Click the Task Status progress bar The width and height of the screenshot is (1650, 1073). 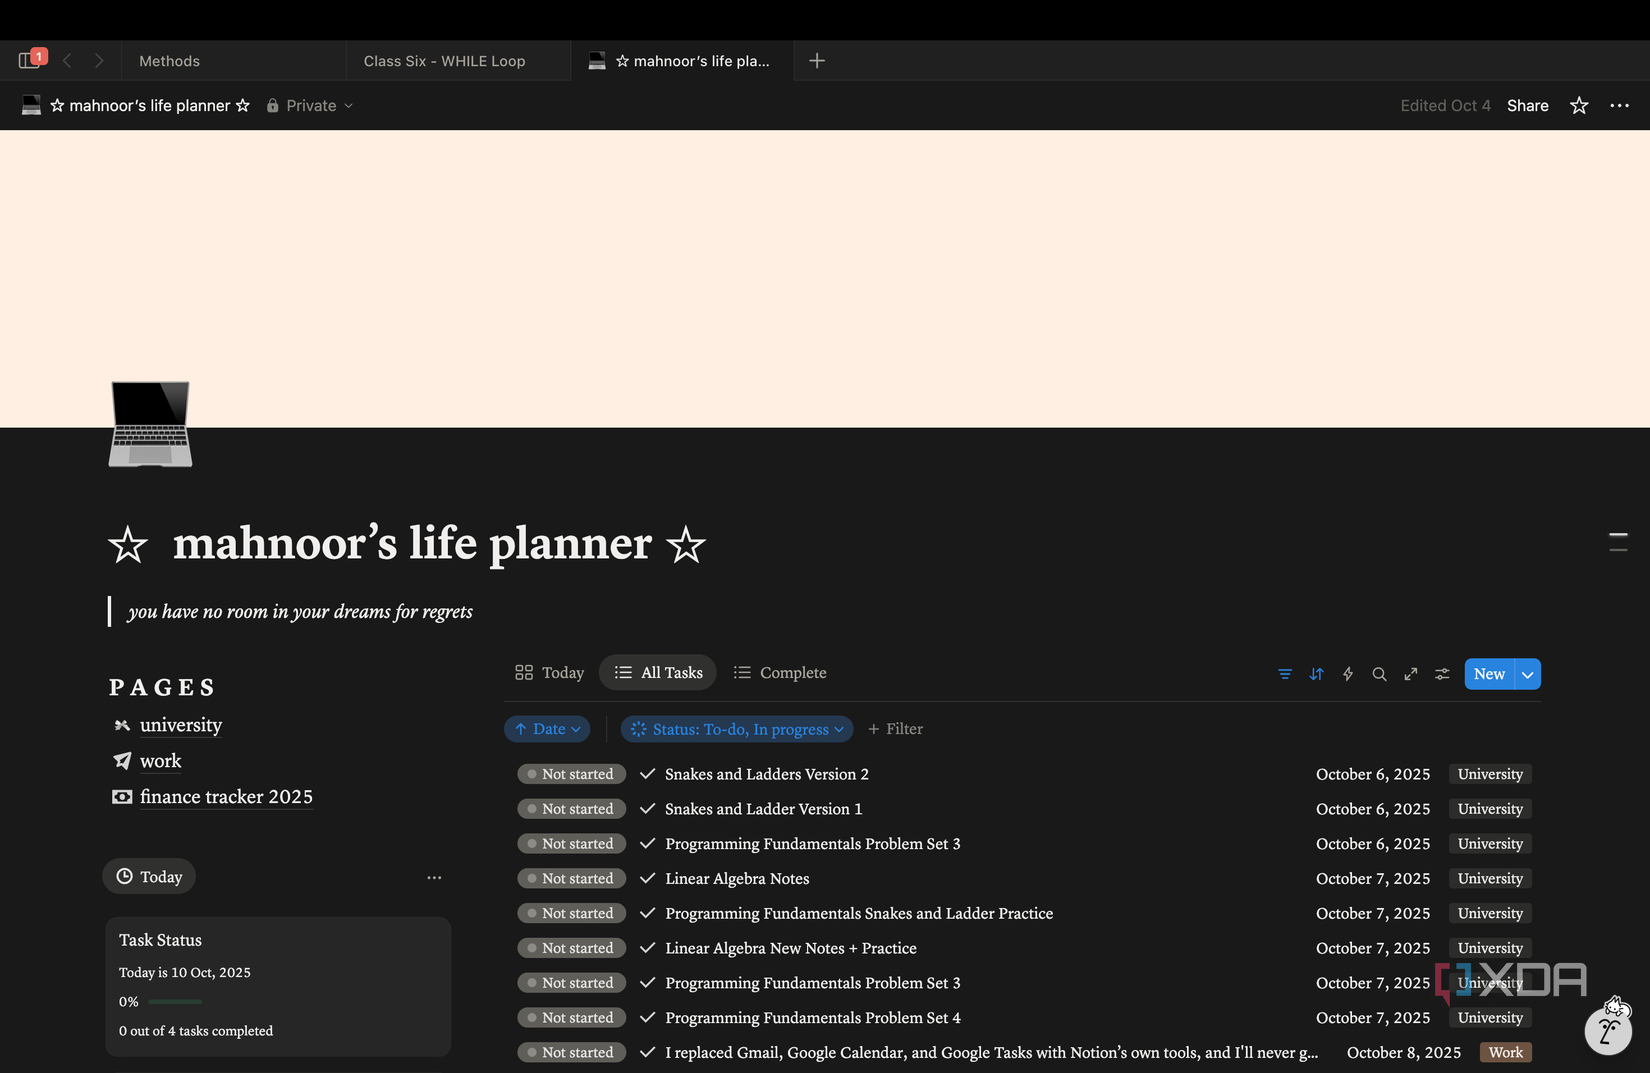tap(176, 1001)
